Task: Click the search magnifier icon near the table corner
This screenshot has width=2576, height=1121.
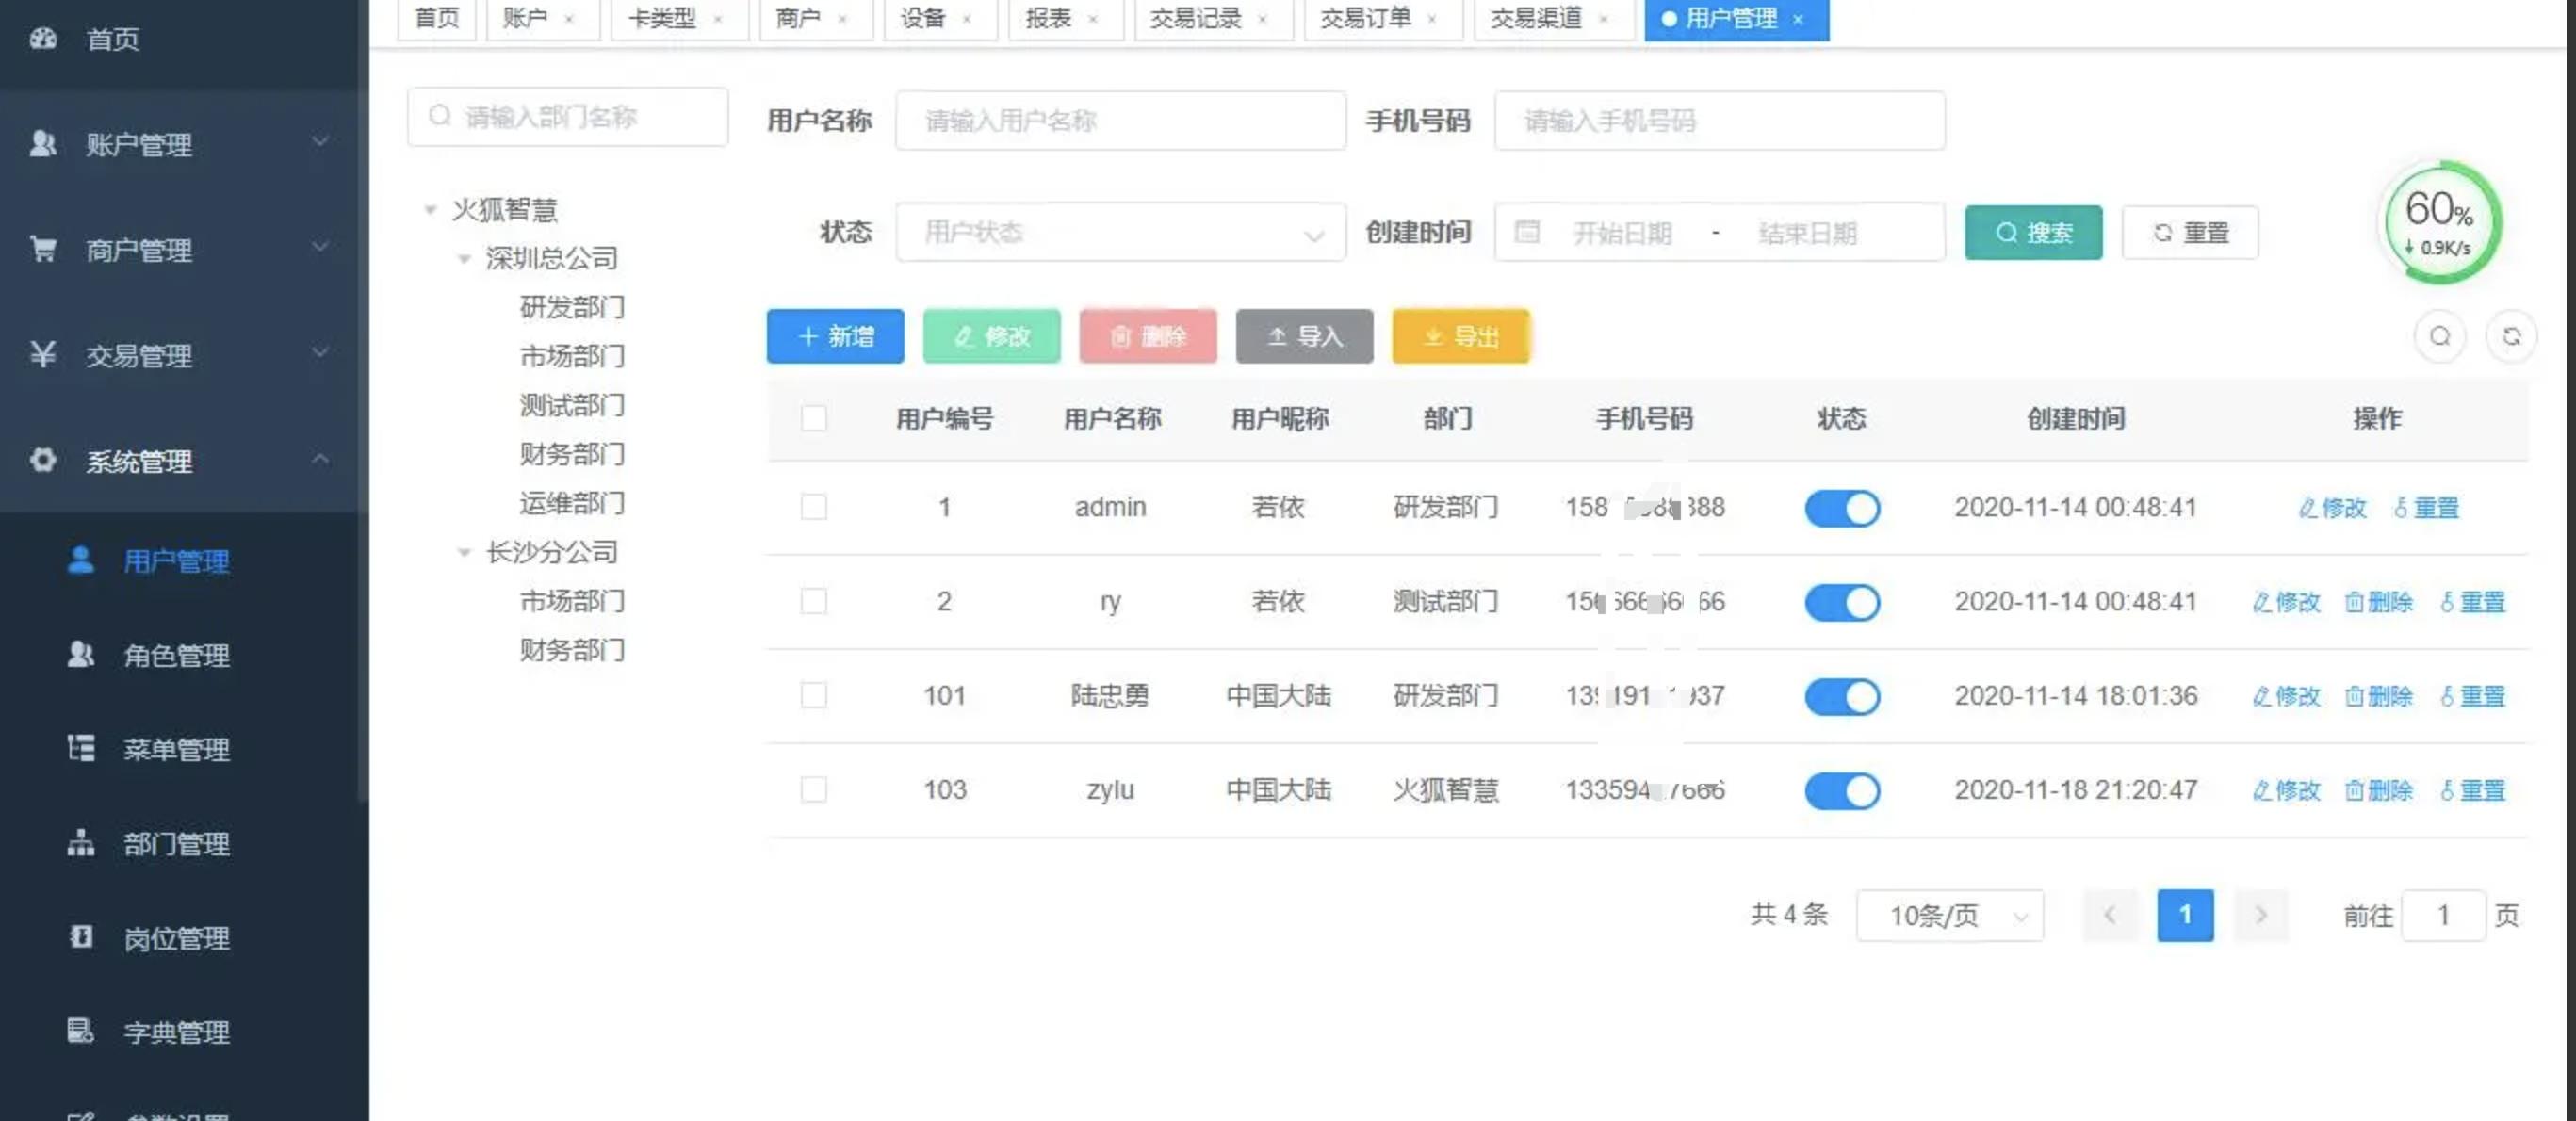Action: pos(2440,337)
